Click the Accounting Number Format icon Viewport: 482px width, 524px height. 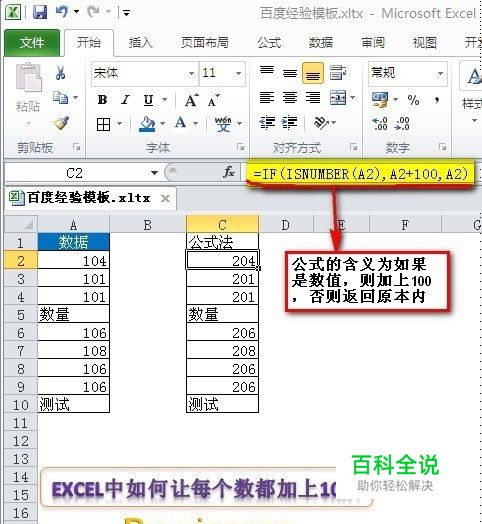pos(380,100)
